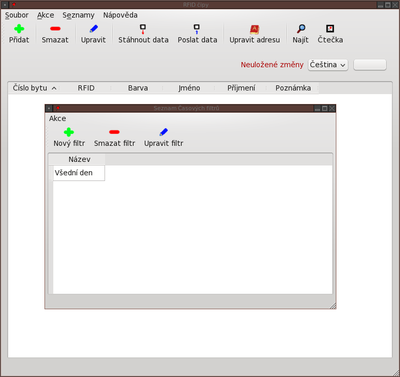The height and width of the screenshot is (377, 400).
Task: Sort by Číslo bytu column header
Action: point(34,88)
